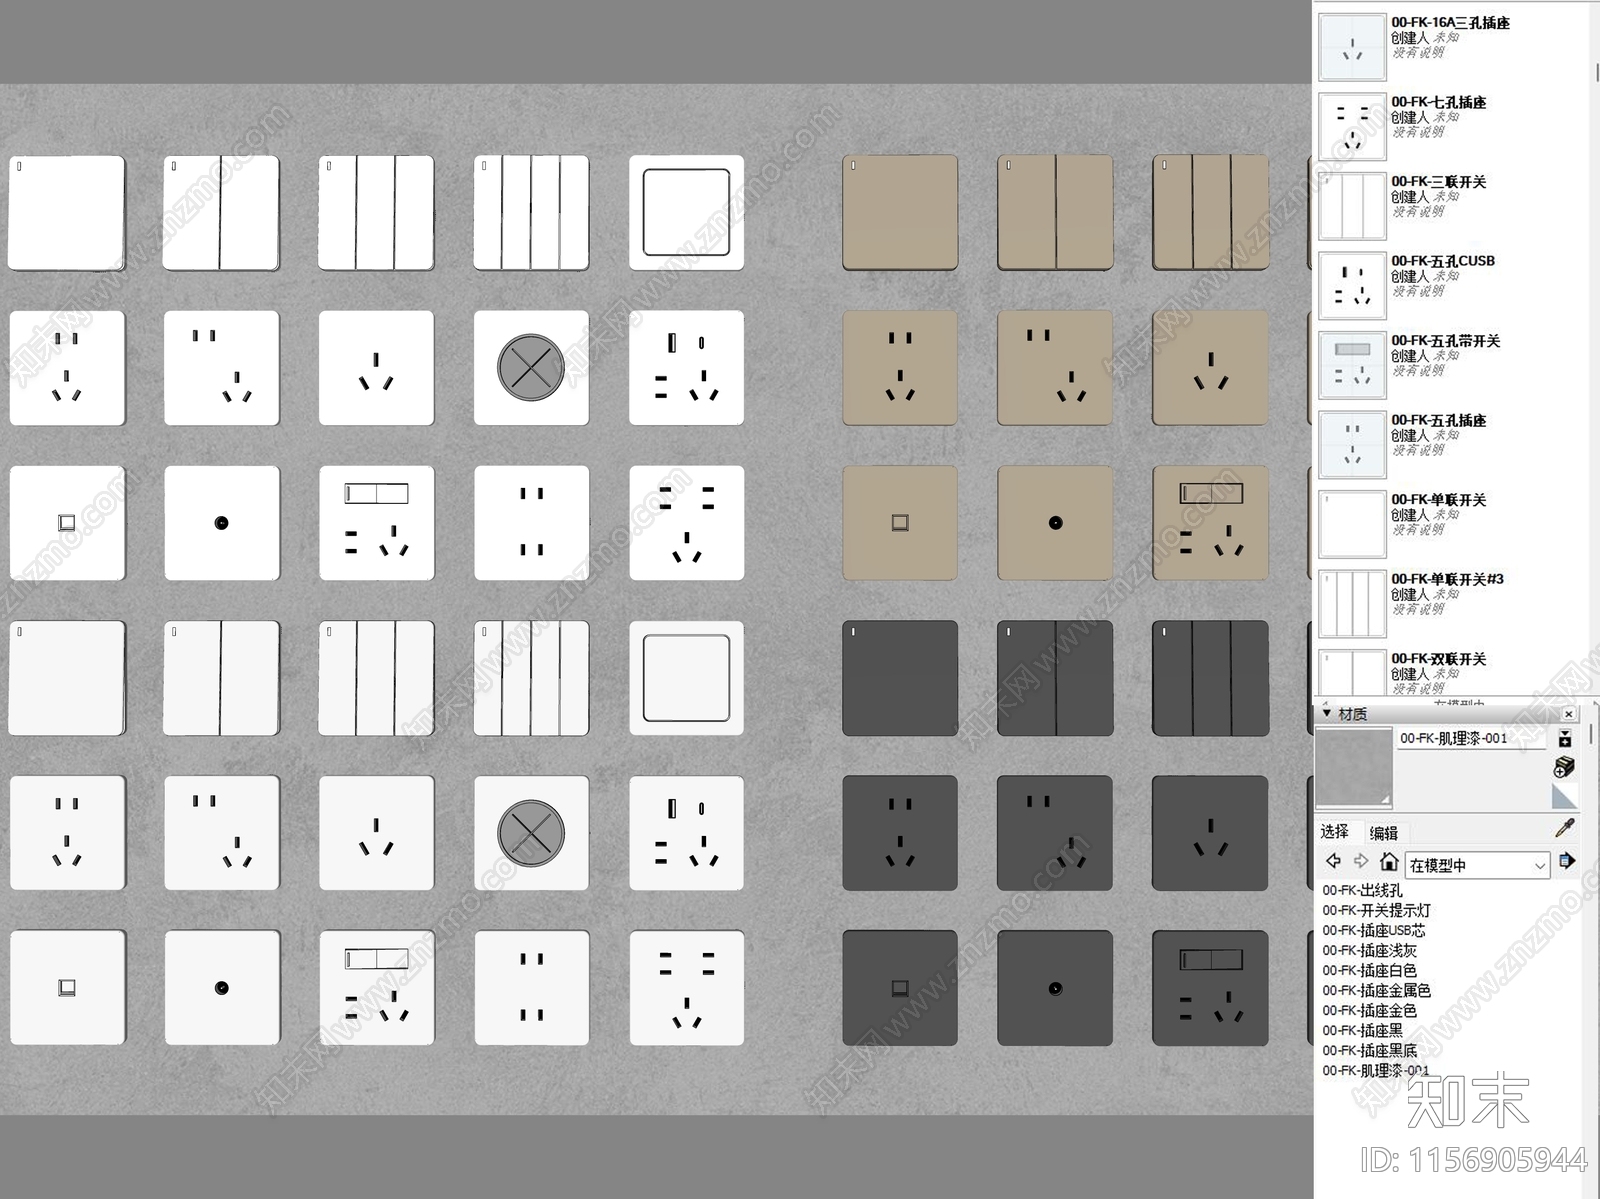Select the top-row white triple-gang switch model

pos(376,212)
